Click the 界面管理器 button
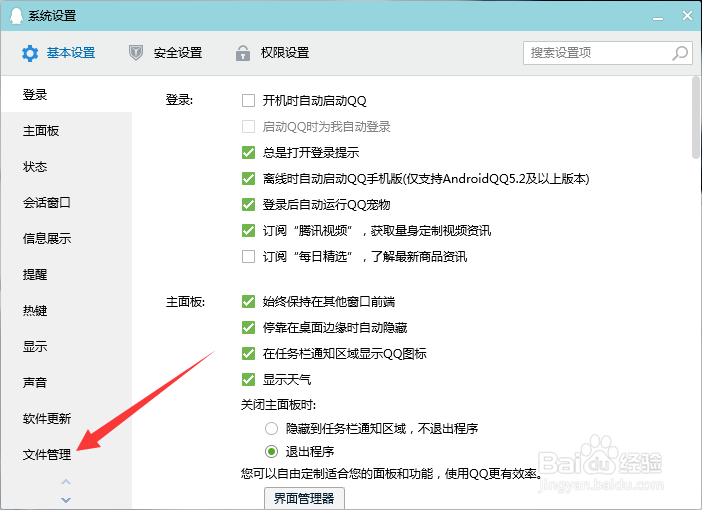Viewport: 702px width, 510px height. pyautogui.click(x=304, y=498)
